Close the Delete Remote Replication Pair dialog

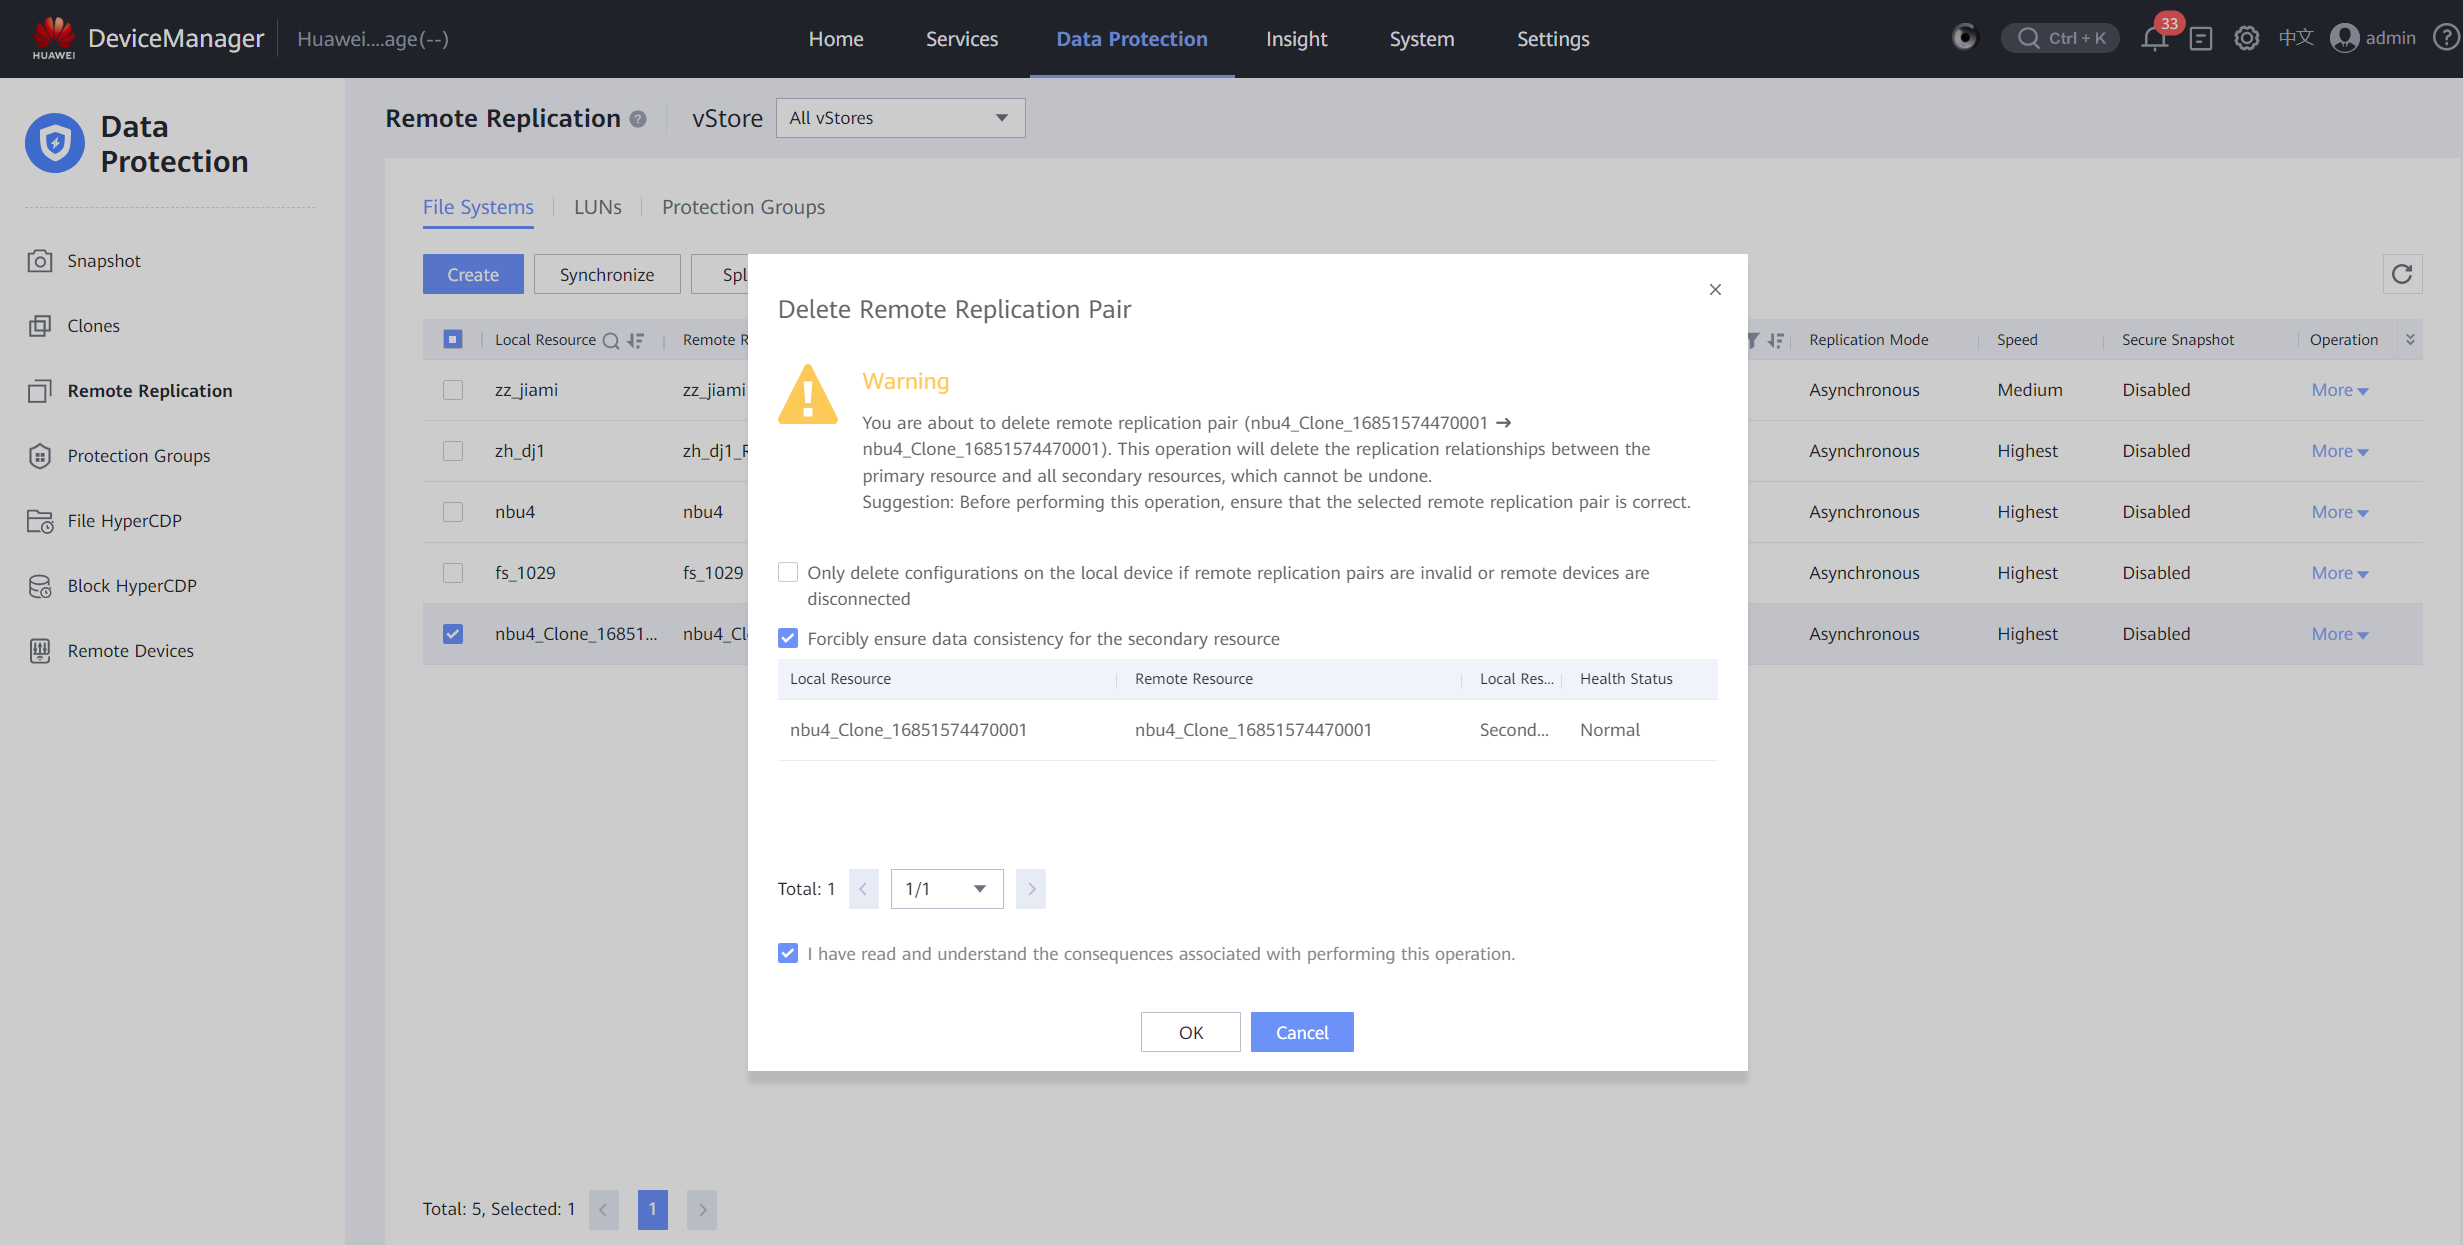(1715, 290)
